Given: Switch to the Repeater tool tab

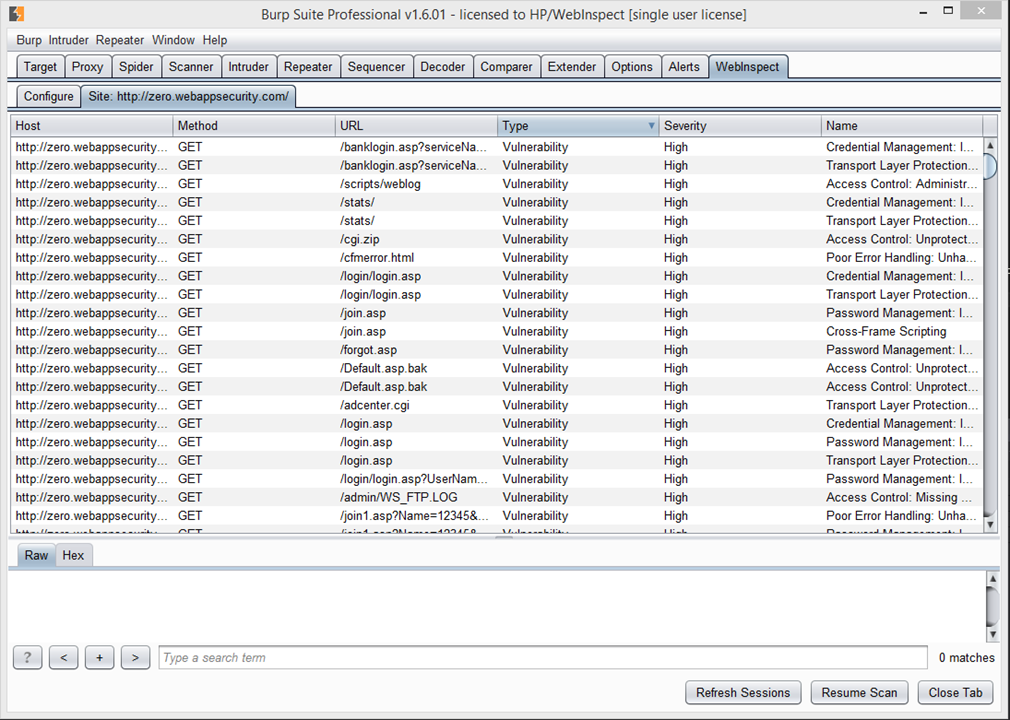Looking at the screenshot, I should point(308,67).
